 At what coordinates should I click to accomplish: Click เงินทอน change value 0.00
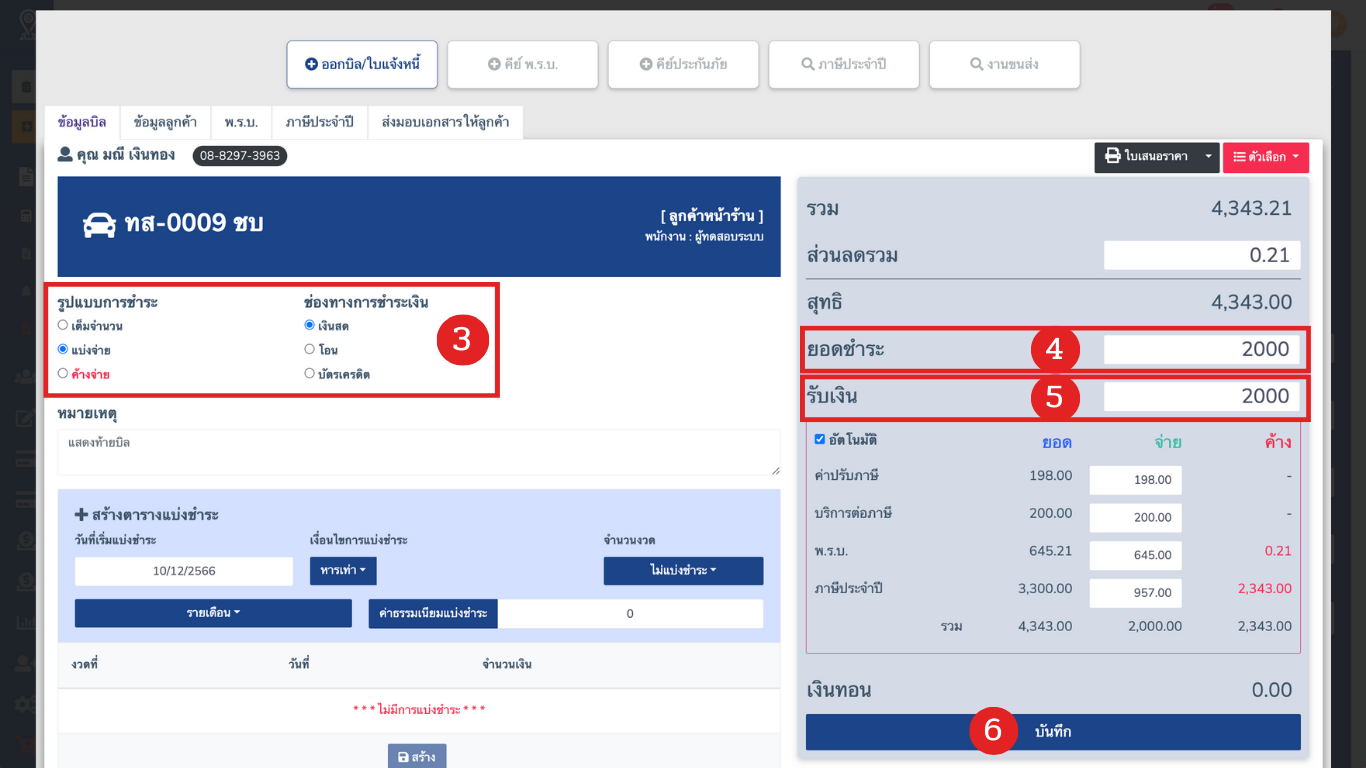tap(1272, 690)
